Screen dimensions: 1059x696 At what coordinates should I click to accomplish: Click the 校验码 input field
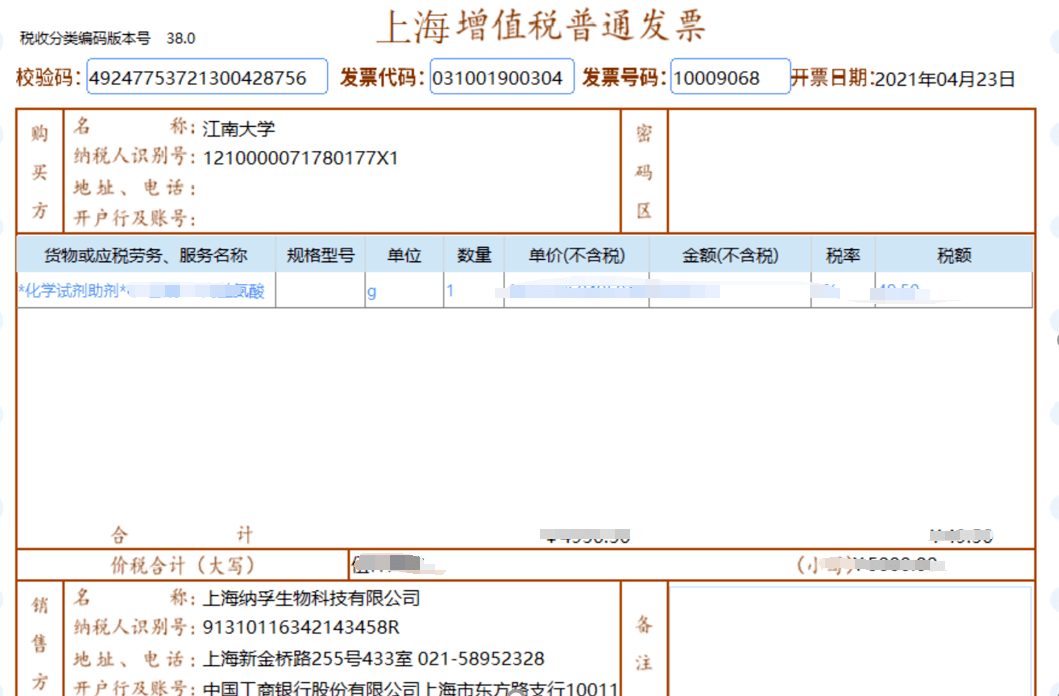coord(207,77)
